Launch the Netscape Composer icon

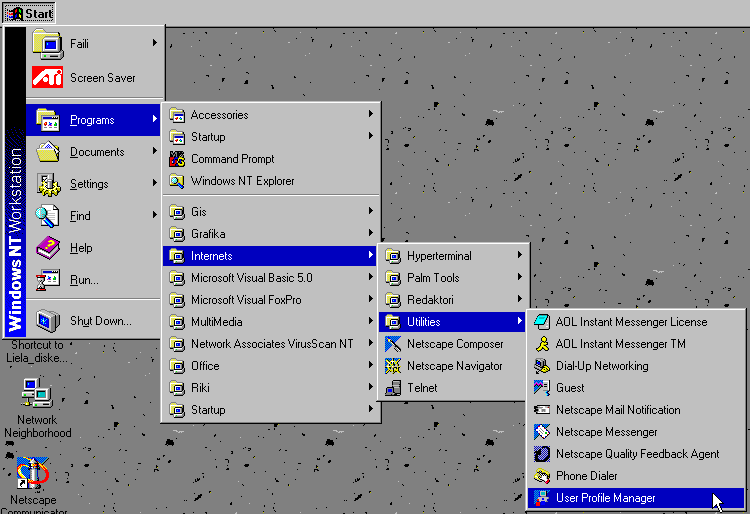coord(393,344)
